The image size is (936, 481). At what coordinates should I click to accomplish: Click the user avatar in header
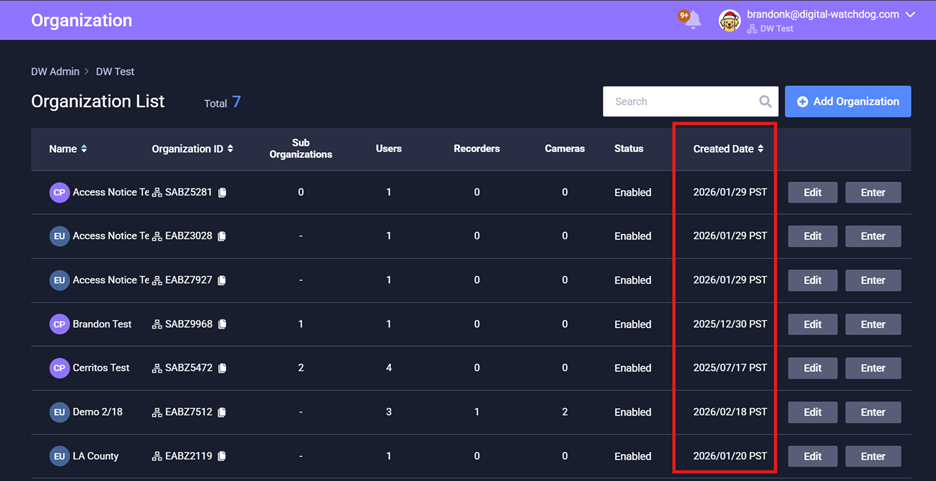(x=730, y=20)
